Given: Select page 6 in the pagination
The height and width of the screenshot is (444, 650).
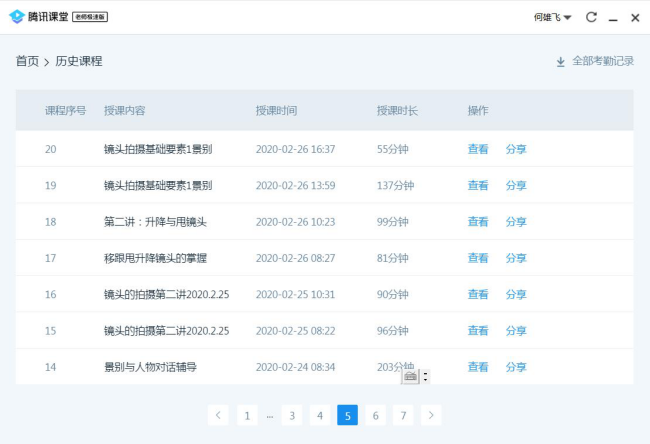Looking at the screenshot, I should 375,415.
